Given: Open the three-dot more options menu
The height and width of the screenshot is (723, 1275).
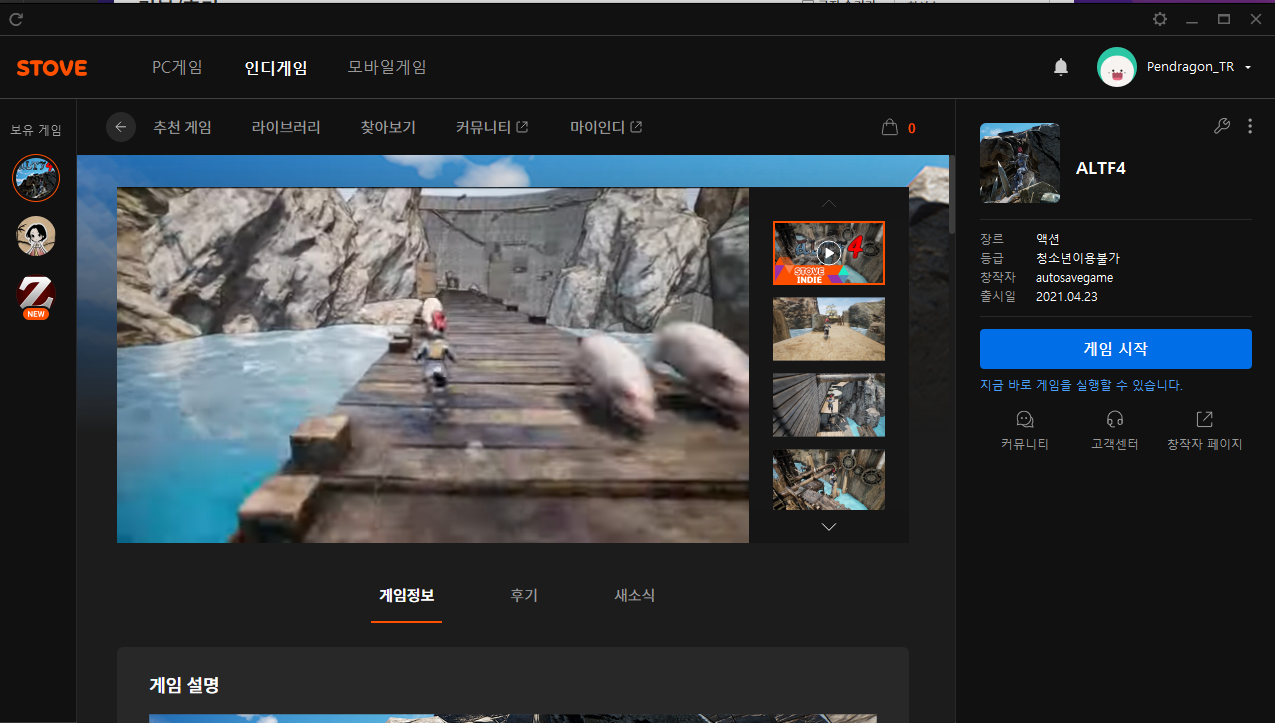Looking at the screenshot, I should pos(1249,126).
